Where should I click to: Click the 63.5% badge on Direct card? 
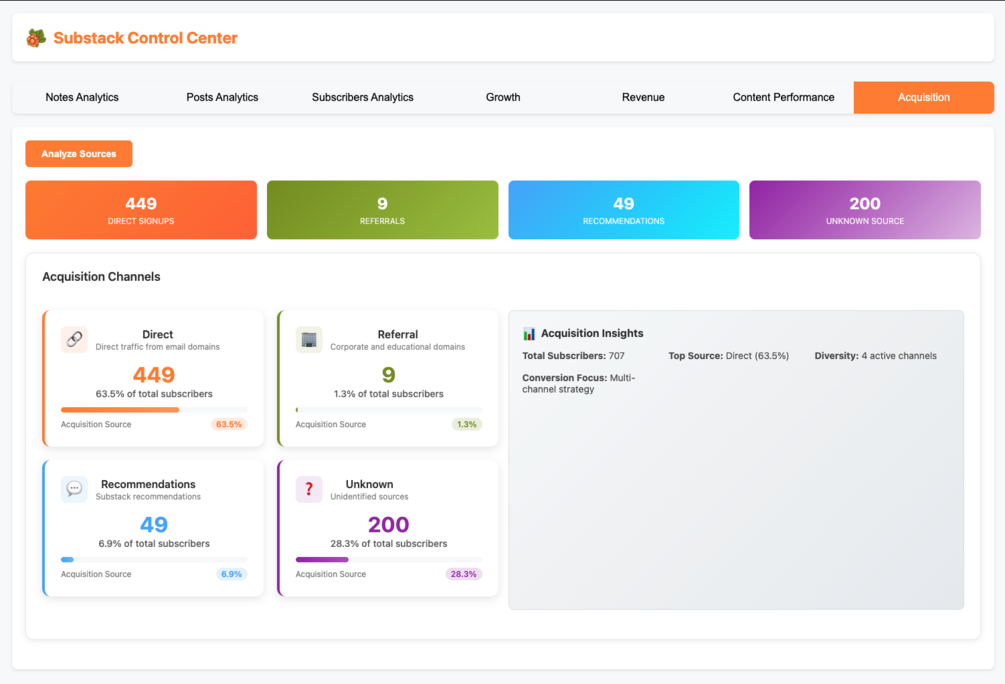229,424
